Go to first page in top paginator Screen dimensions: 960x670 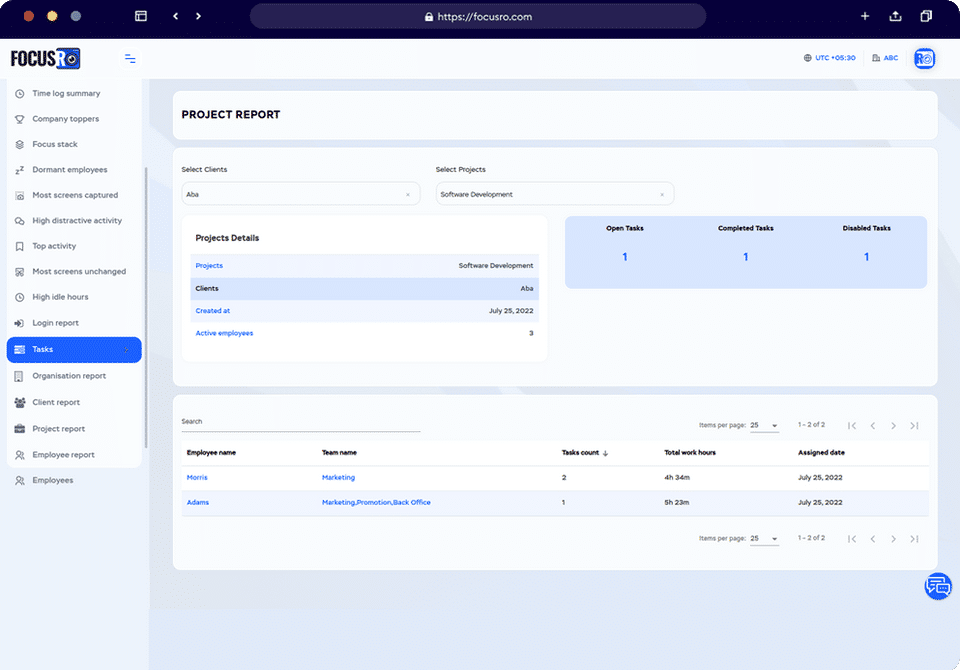click(x=852, y=426)
